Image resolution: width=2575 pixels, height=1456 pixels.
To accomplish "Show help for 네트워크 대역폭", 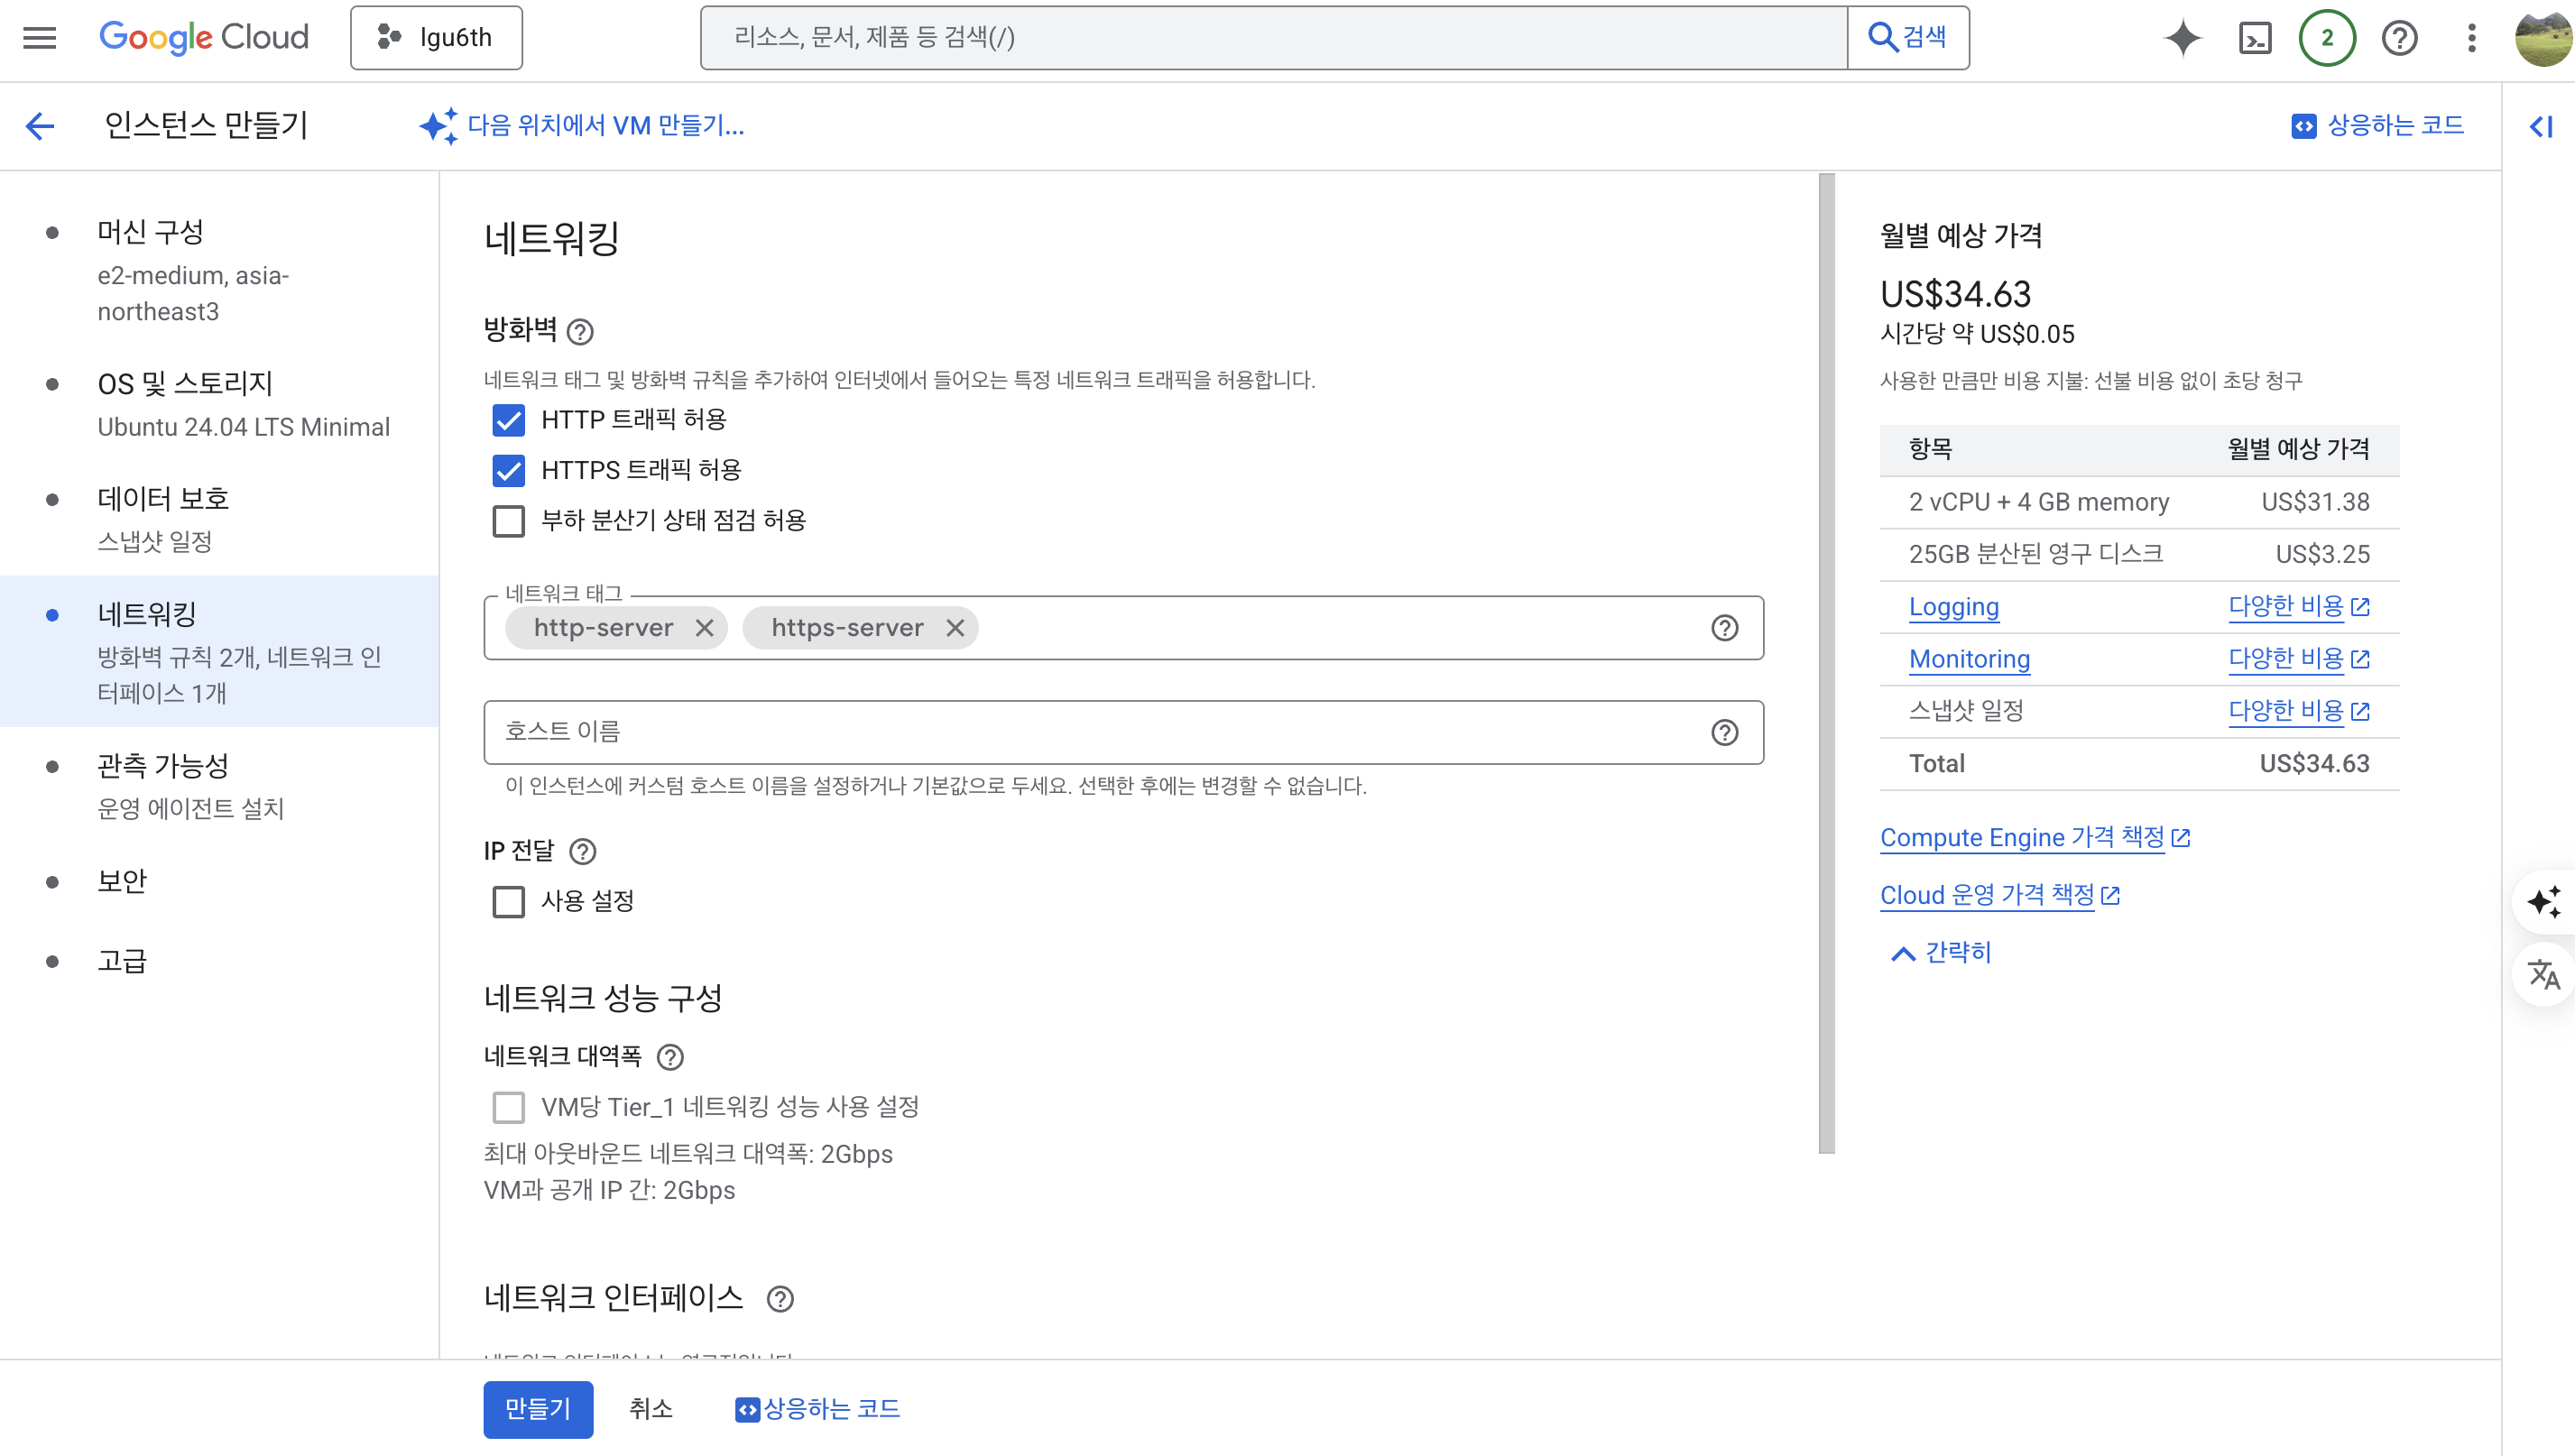I will 670,1057.
